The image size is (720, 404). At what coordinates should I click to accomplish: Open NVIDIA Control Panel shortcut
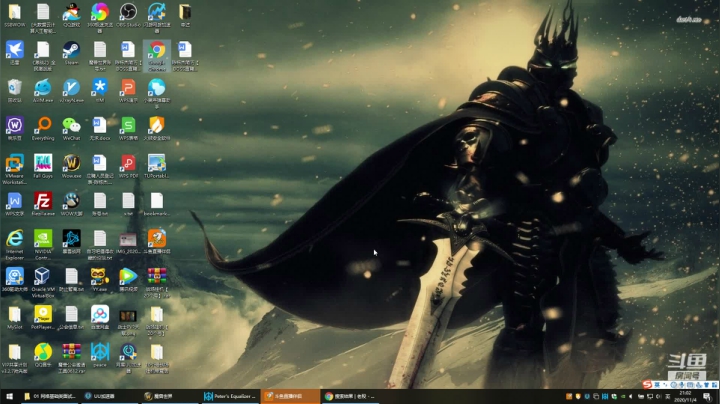[43, 245]
